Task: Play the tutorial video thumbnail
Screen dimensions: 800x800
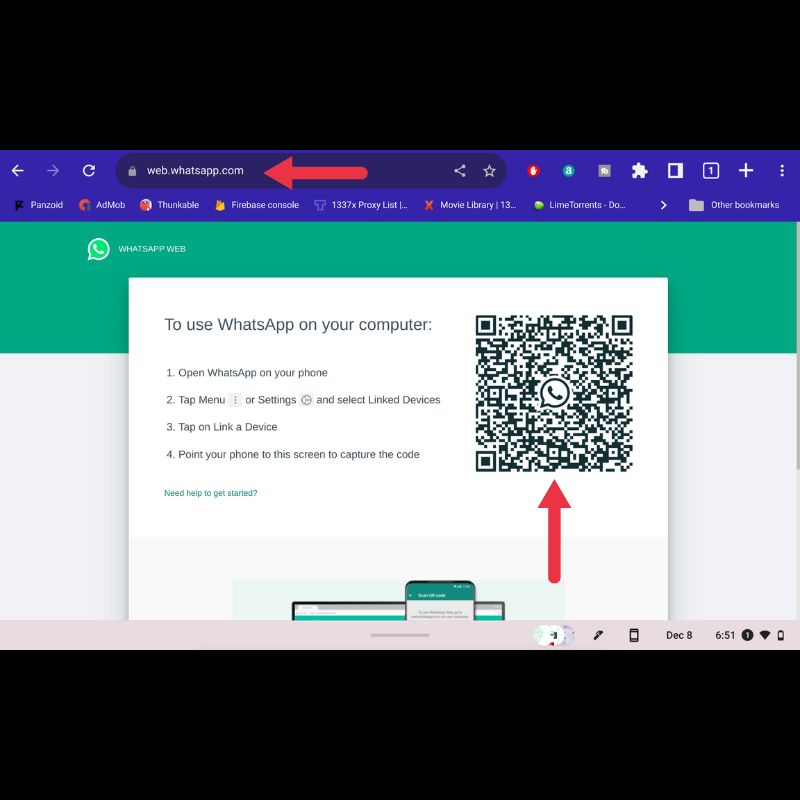Action: [x=398, y=600]
